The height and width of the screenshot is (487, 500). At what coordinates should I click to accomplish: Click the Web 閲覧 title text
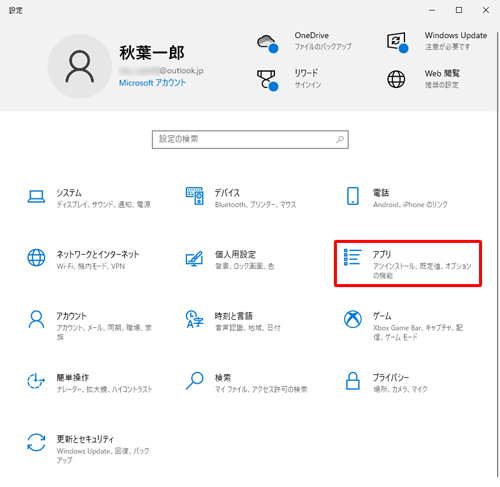442,73
